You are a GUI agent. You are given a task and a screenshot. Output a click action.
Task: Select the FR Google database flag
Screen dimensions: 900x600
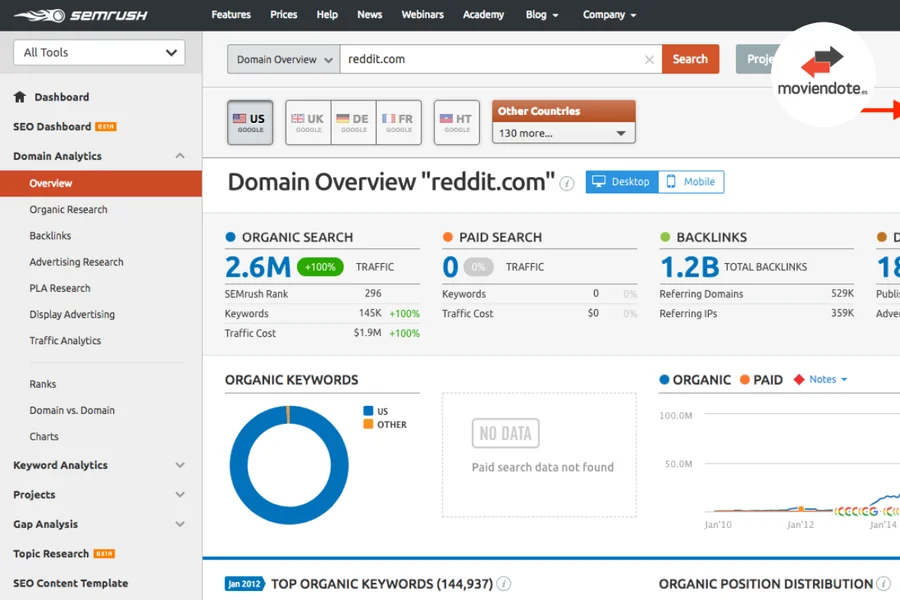pyautogui.click(x=398, y=122)
